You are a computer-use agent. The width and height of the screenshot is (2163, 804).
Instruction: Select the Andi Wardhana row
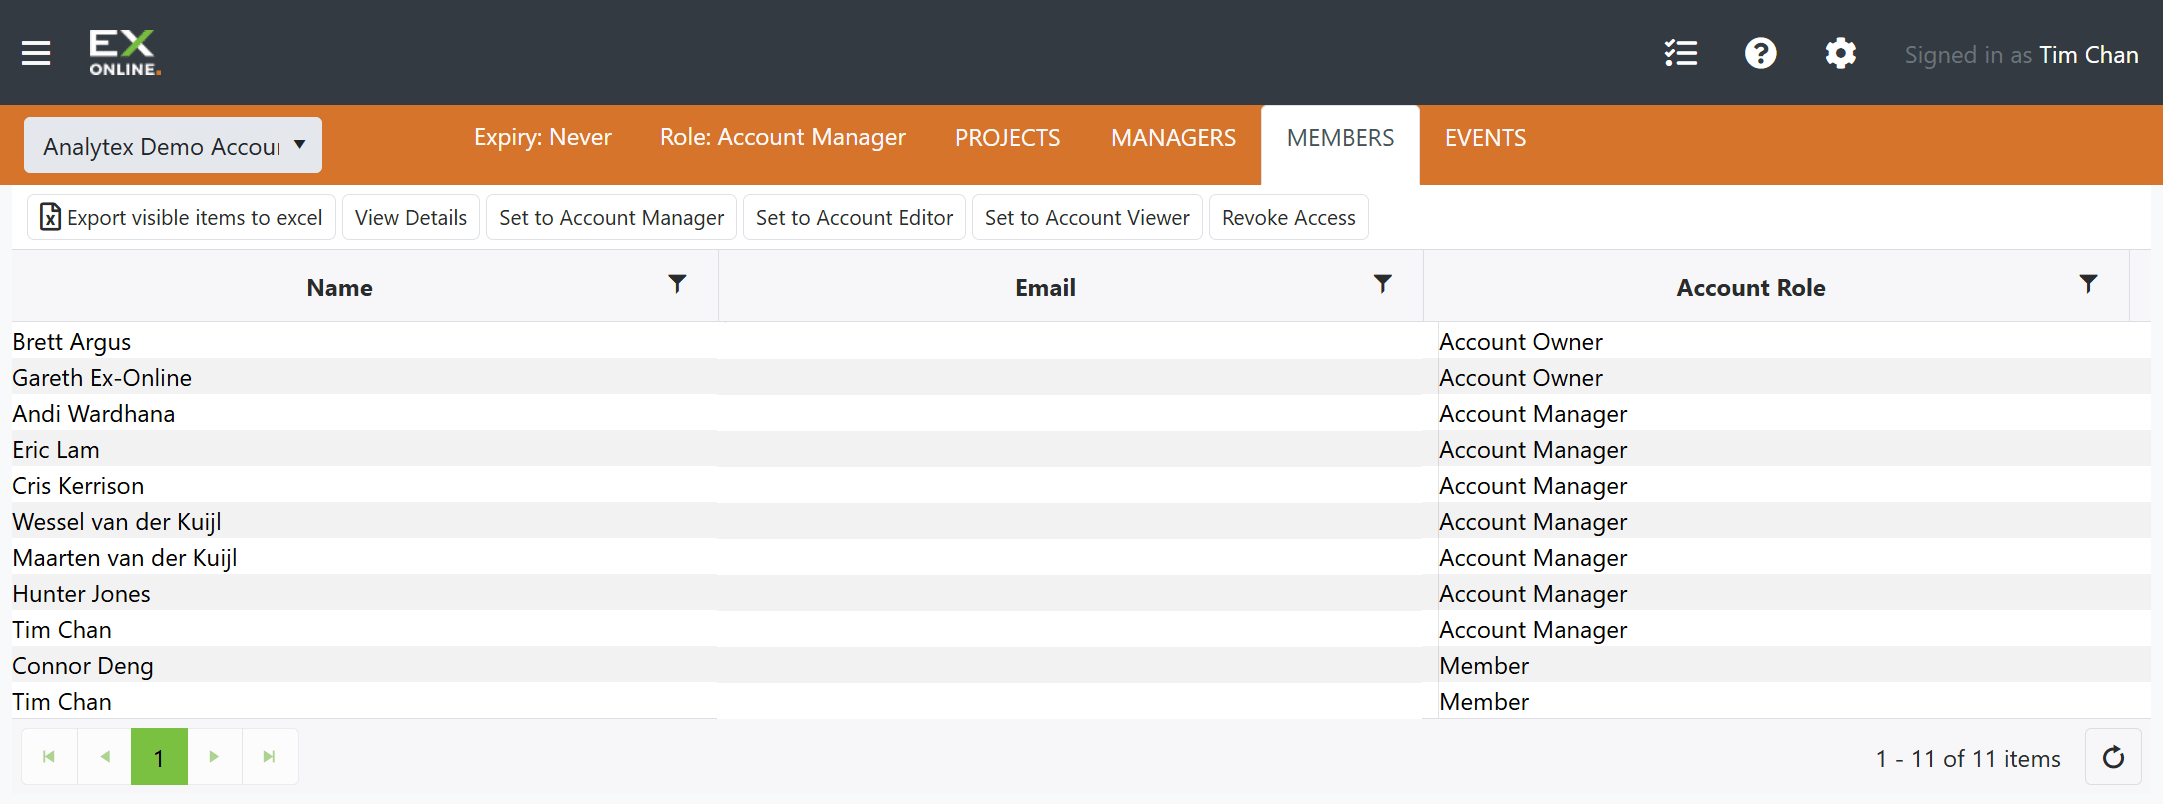[x=1081, y=413]
